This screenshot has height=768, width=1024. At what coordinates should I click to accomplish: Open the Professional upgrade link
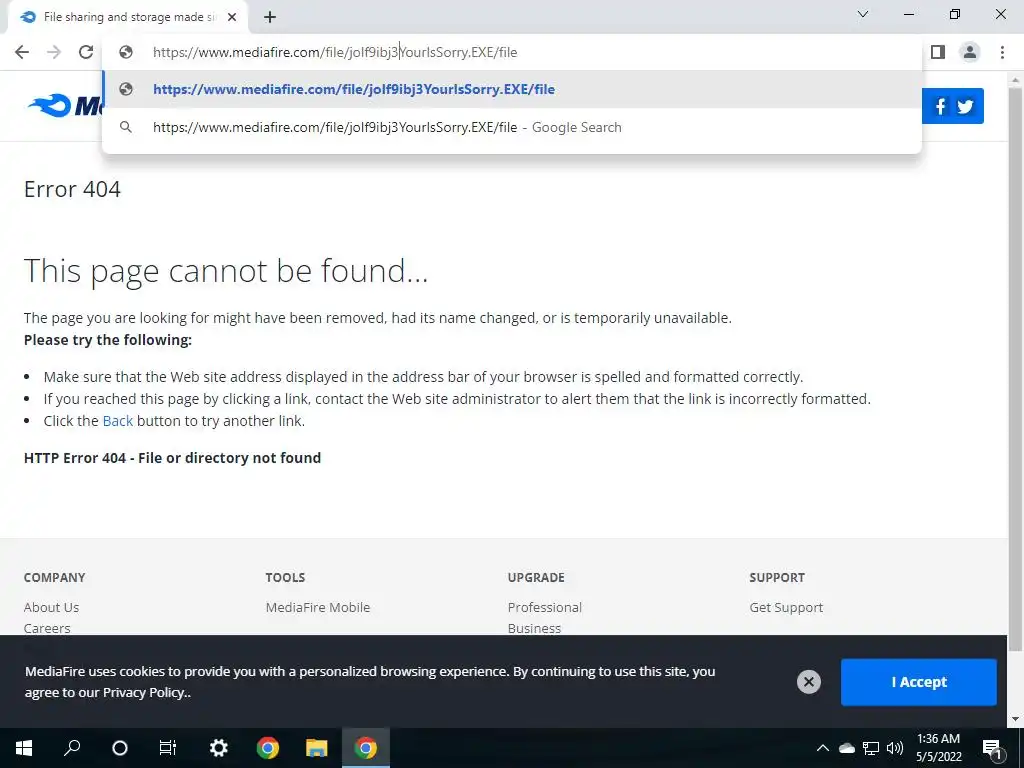tap(545, 607)
